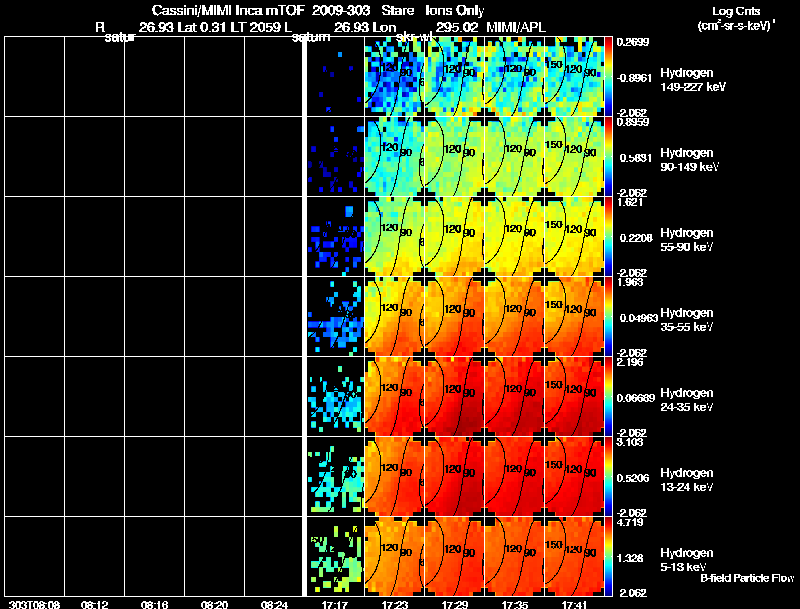800x609 pixels.
Task: Click the Hydrogen 149-227 keV color bar
Action: pyautogui.click(x=608, y=77)
